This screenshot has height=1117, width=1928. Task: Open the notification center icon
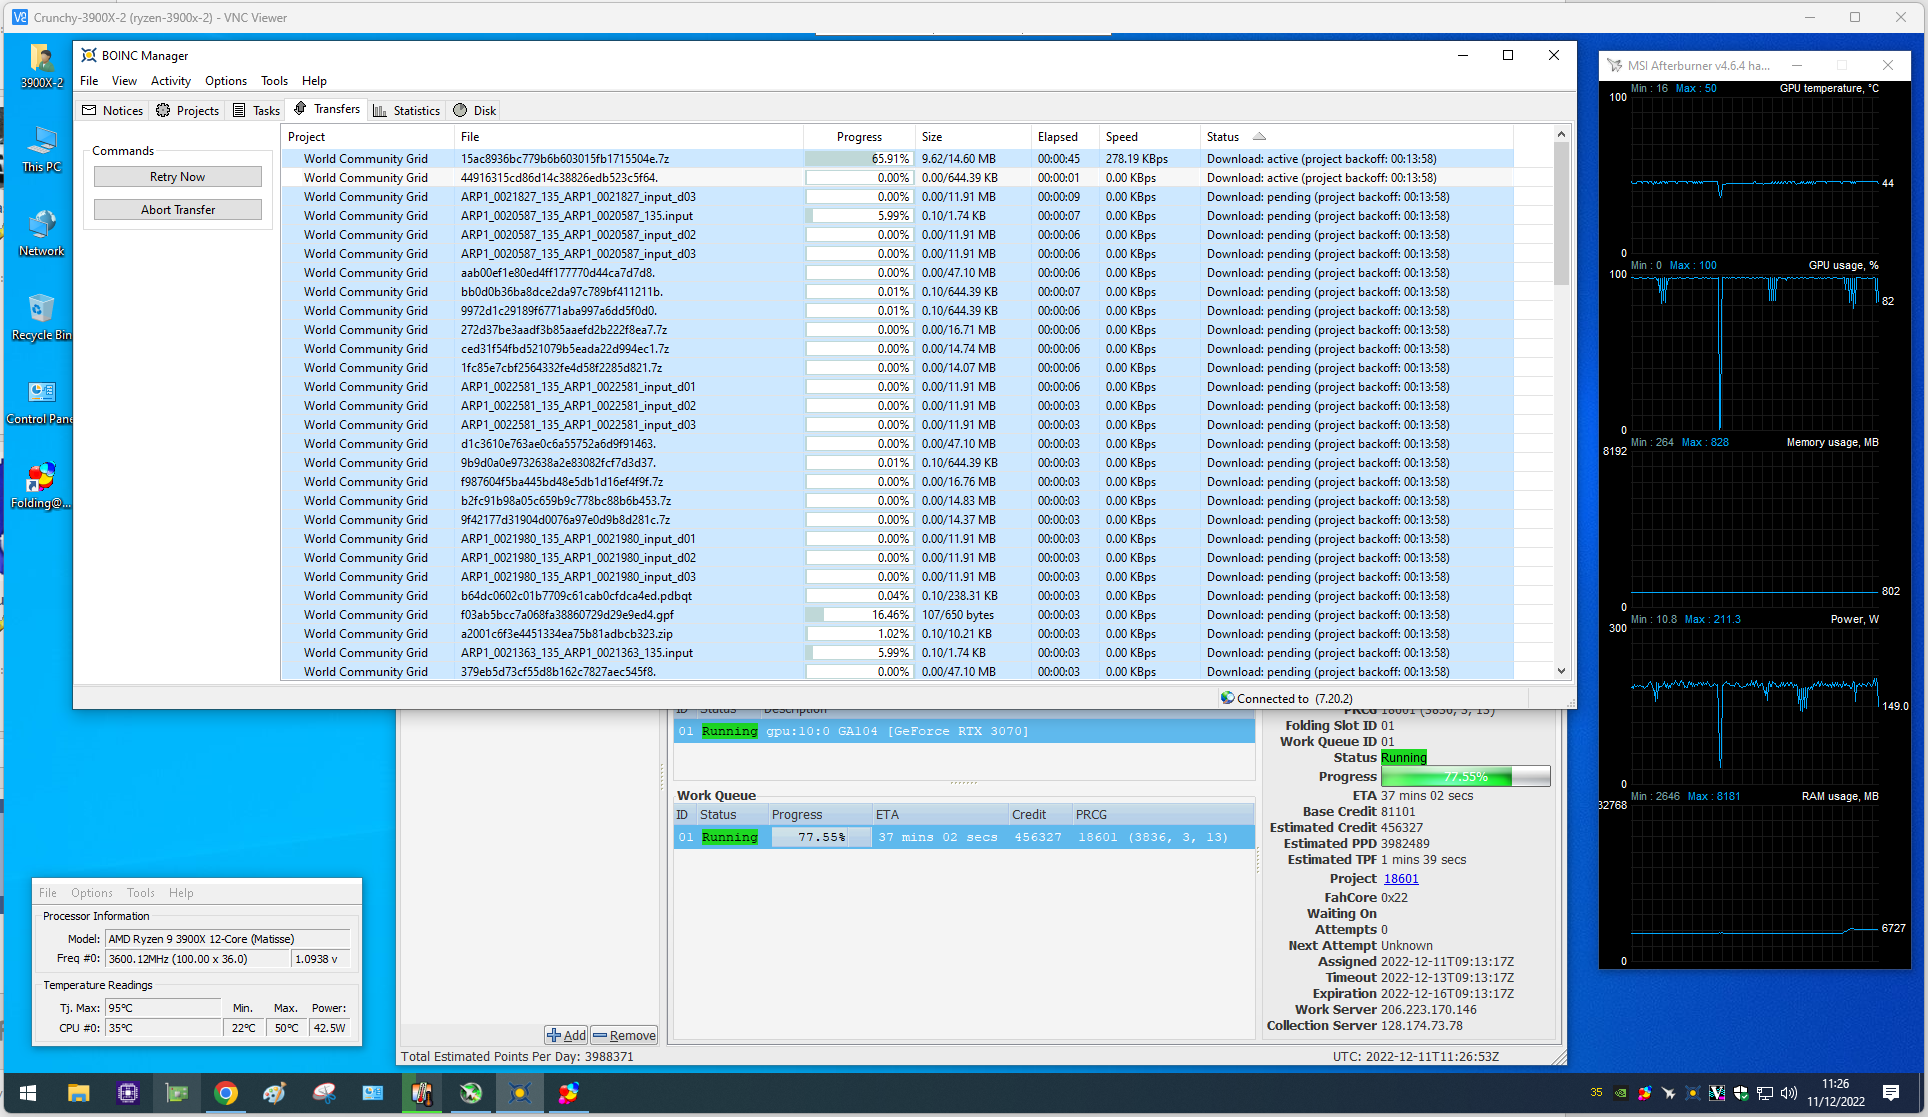tap(1891, 1093)
